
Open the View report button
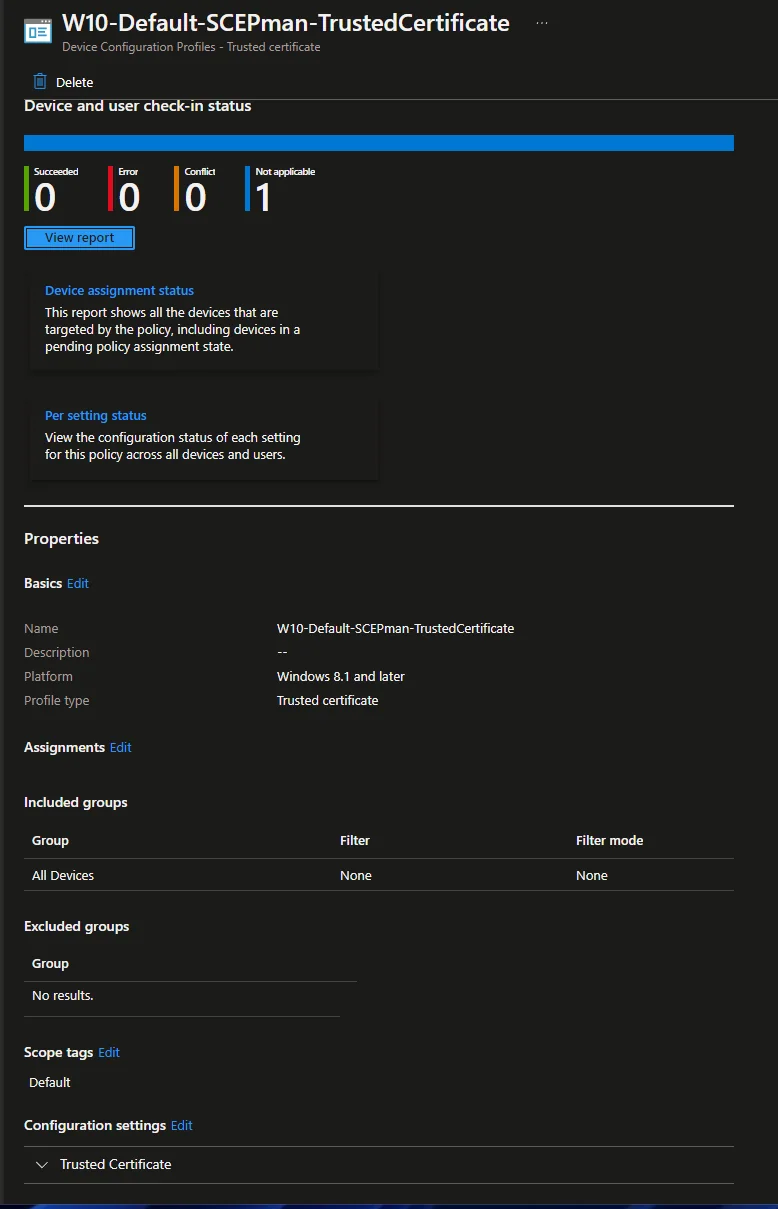79,238
